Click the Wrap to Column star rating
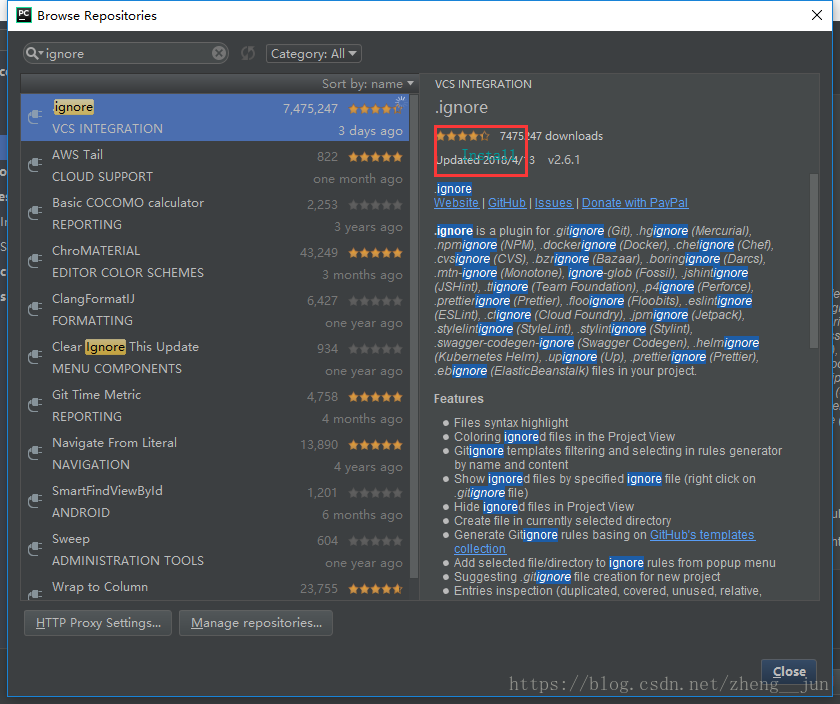This screenshot has height=704, width=840. point(375,589)
